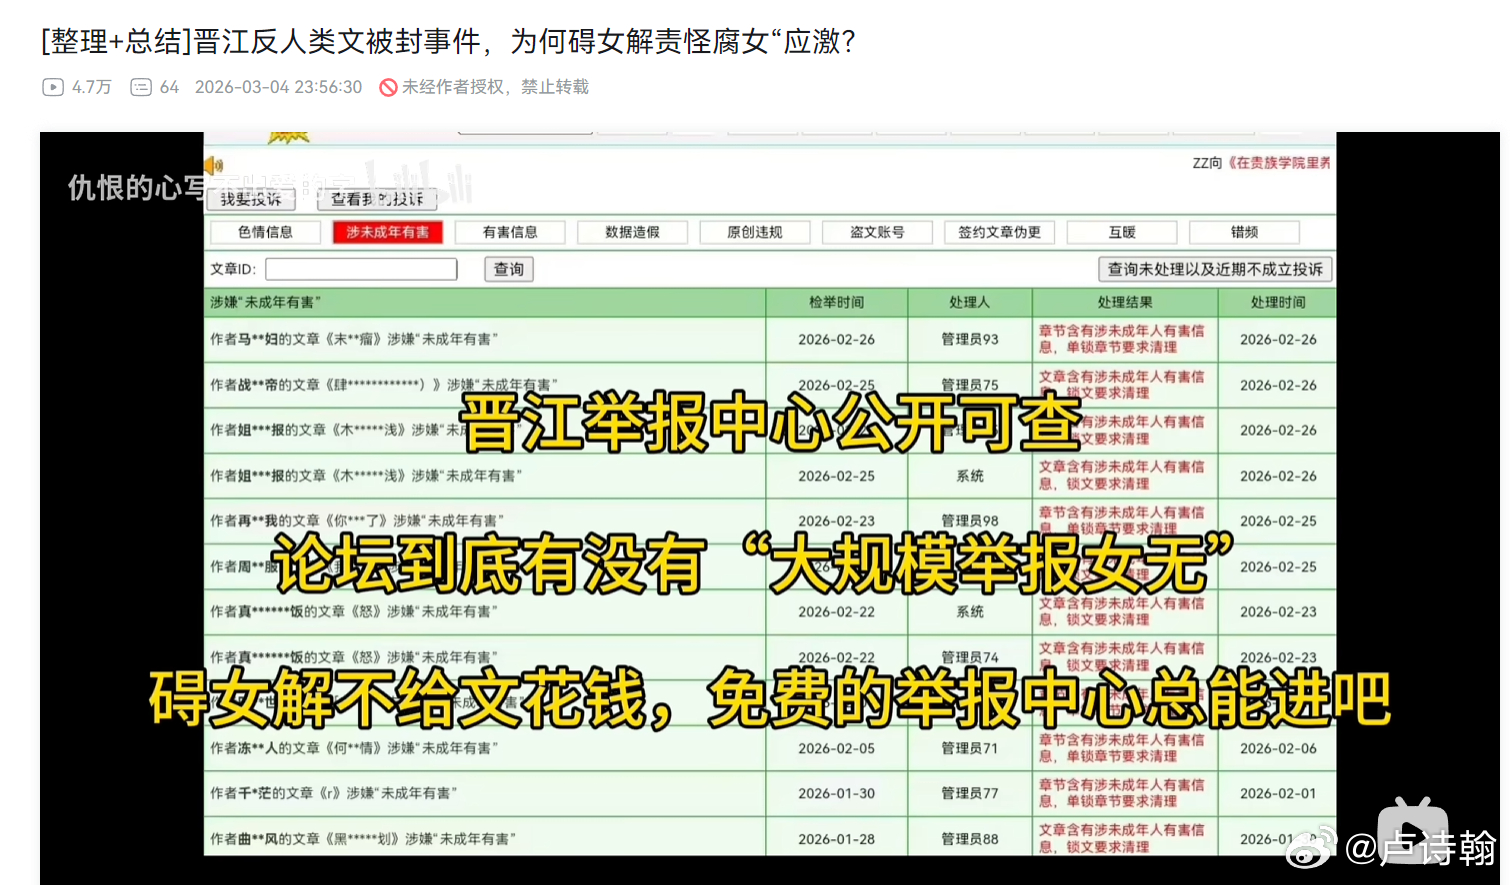Click the row 作者曲**风的文章《黑*****划》
Image resolution: width=1510 pixels, height=885 pixels.
point(770,838)
